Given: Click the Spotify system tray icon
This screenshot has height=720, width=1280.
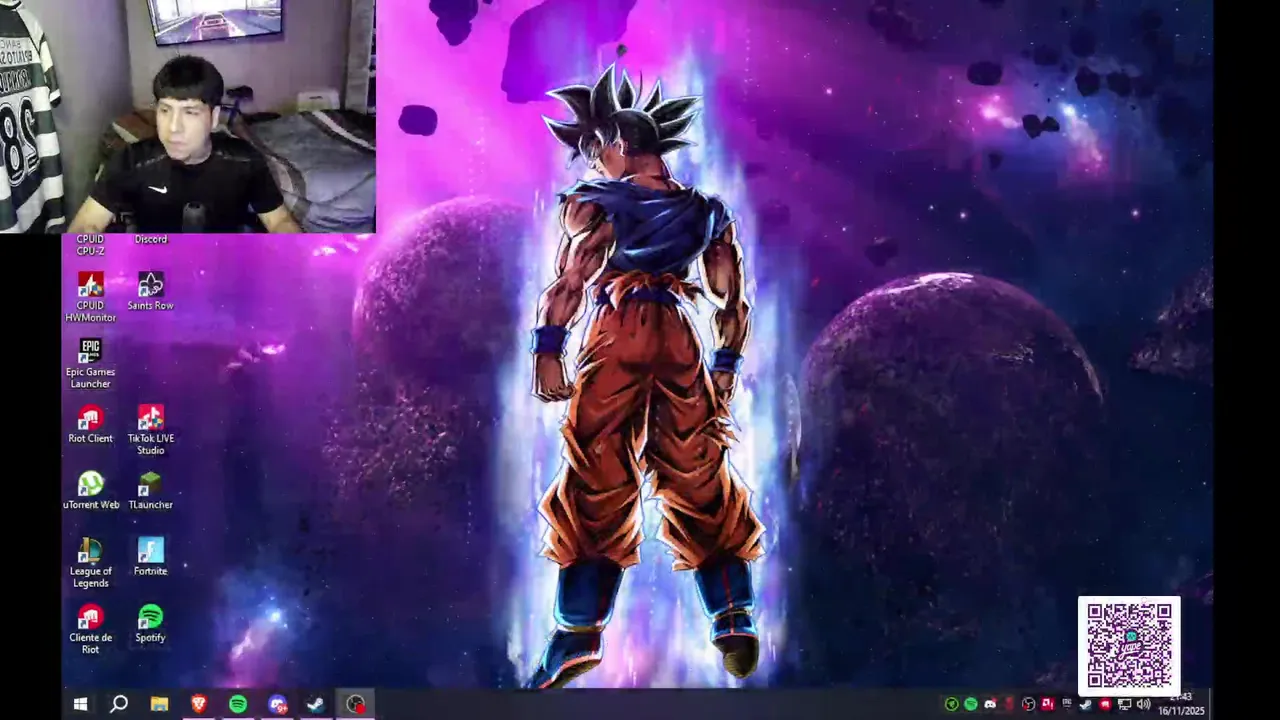Looking at the screenshot, I should (971, 704).
